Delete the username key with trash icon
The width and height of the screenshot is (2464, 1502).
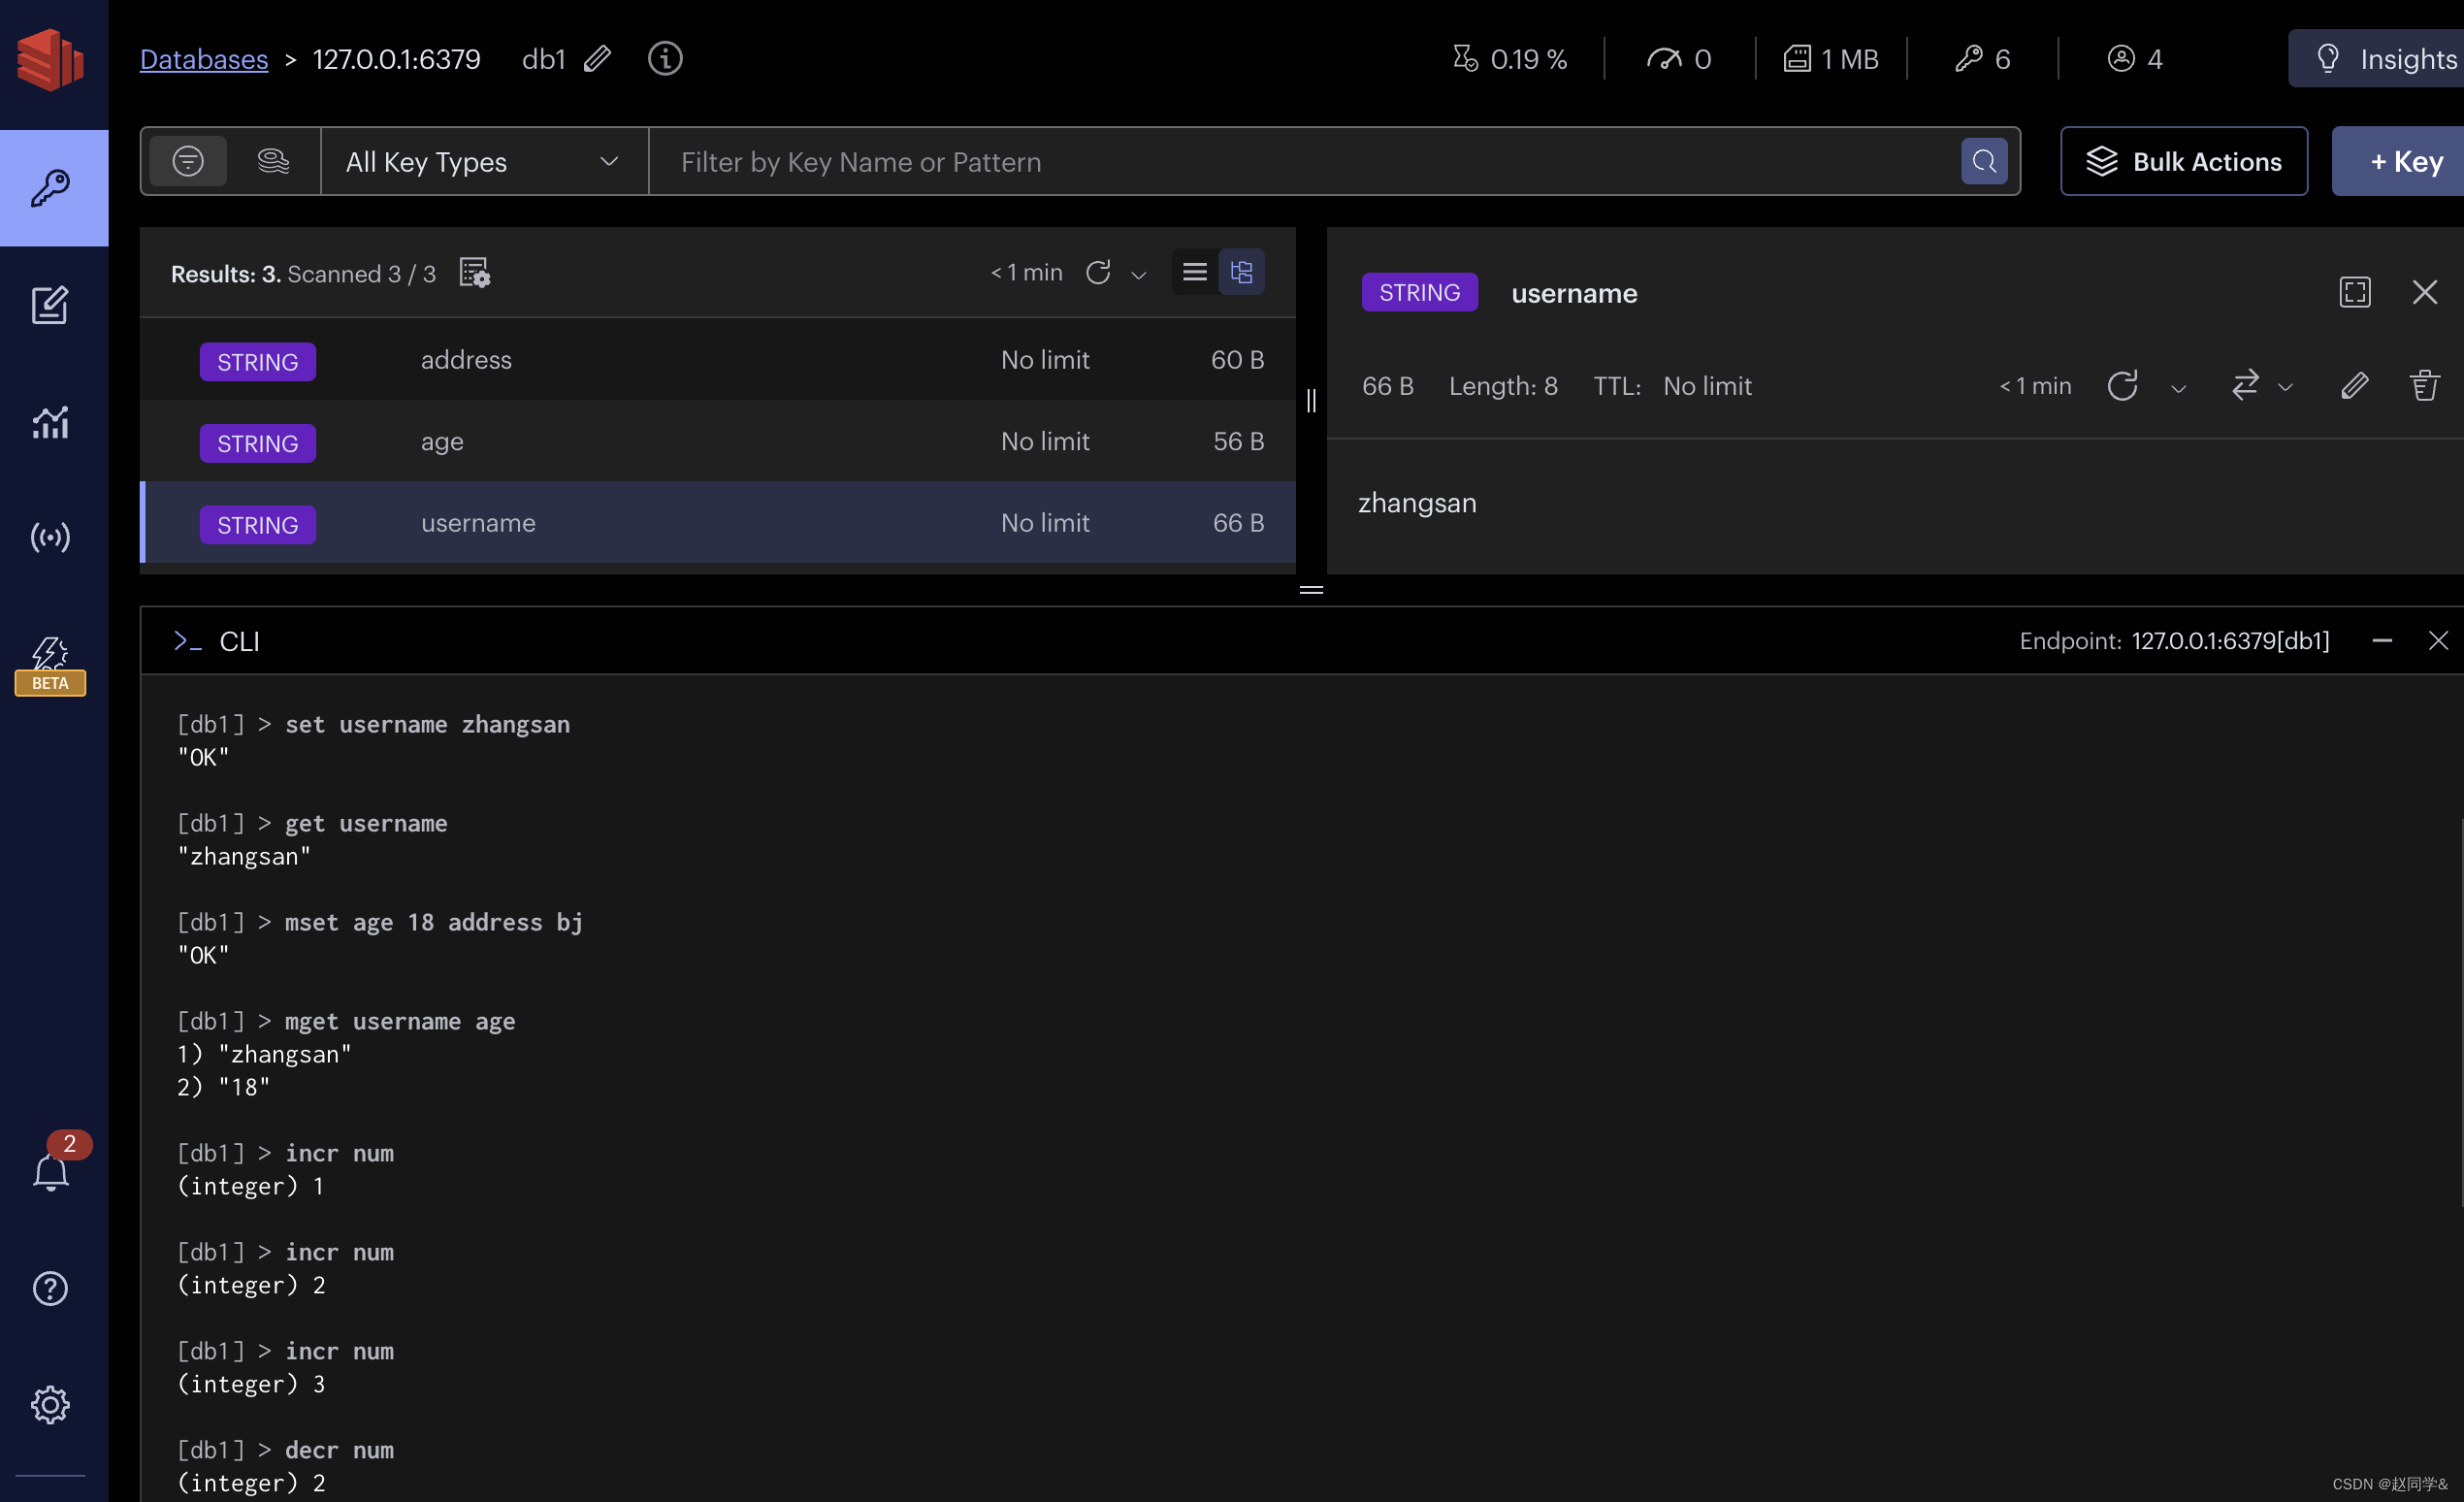coord(2424,386)
